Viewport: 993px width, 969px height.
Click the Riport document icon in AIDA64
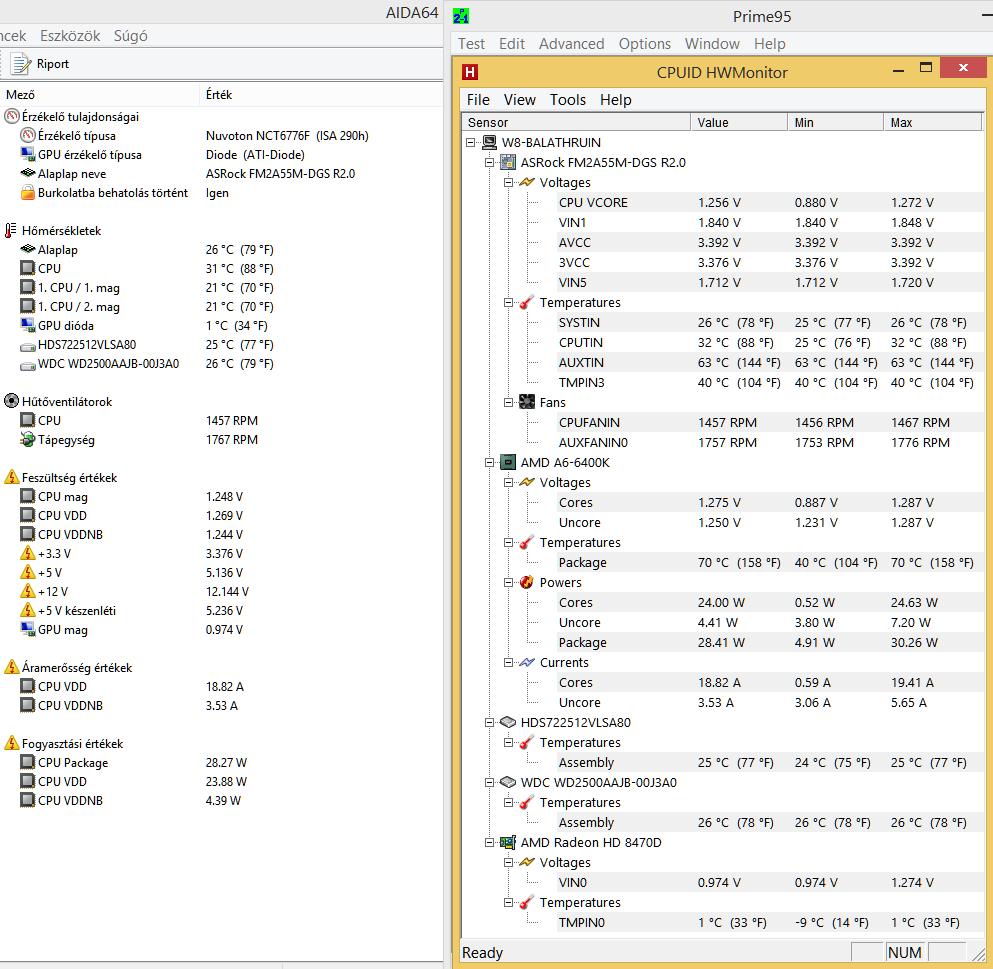pos(21,64)
